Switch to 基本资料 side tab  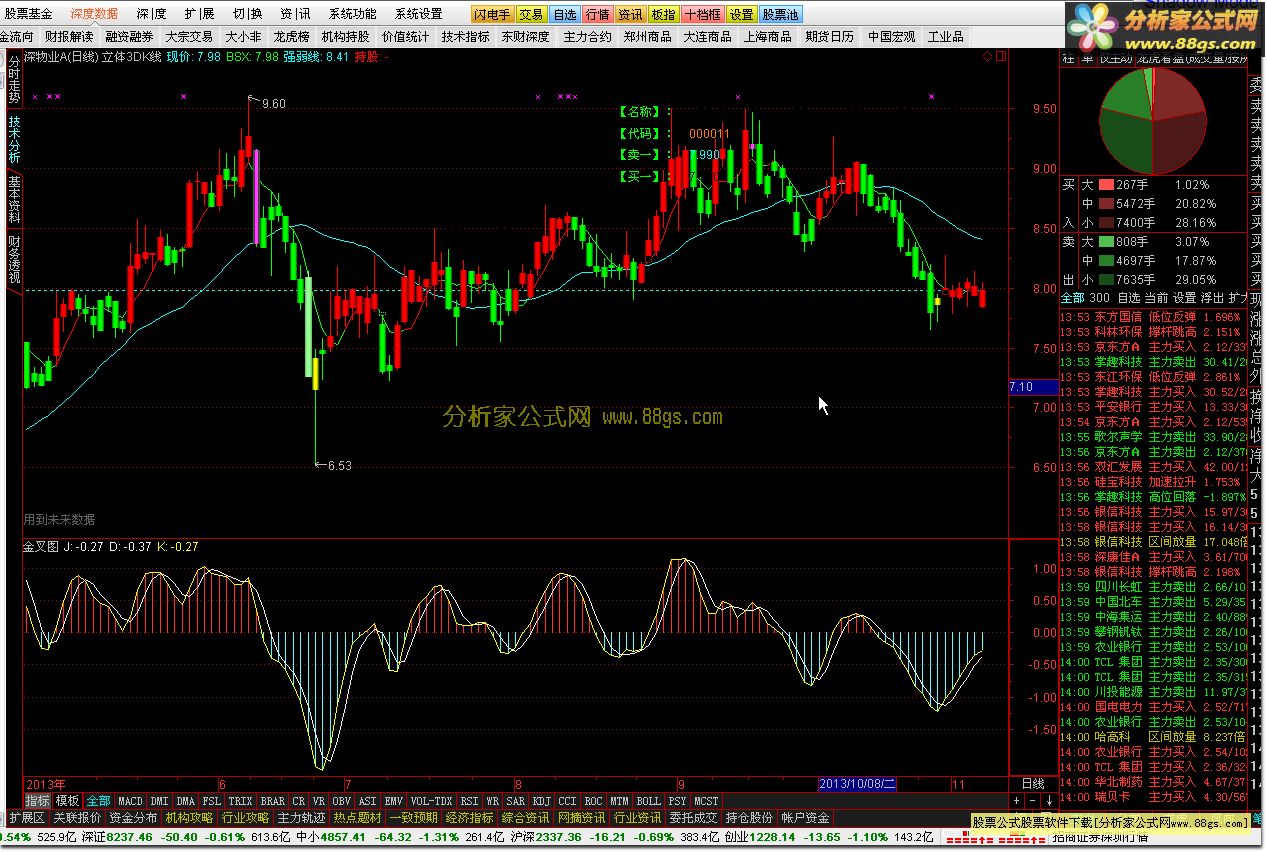[x=14, y=198]
